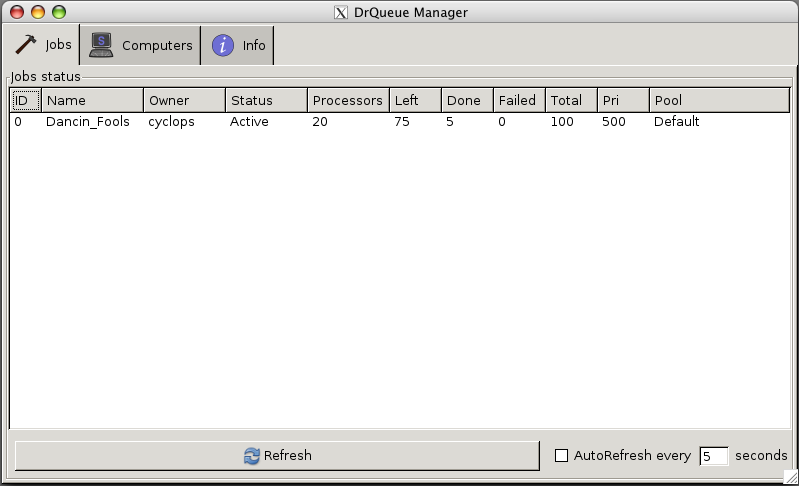Click the job ID 0 cell
Image resolution: width=799 pixels, height=486 pixels.
[18, 122]
